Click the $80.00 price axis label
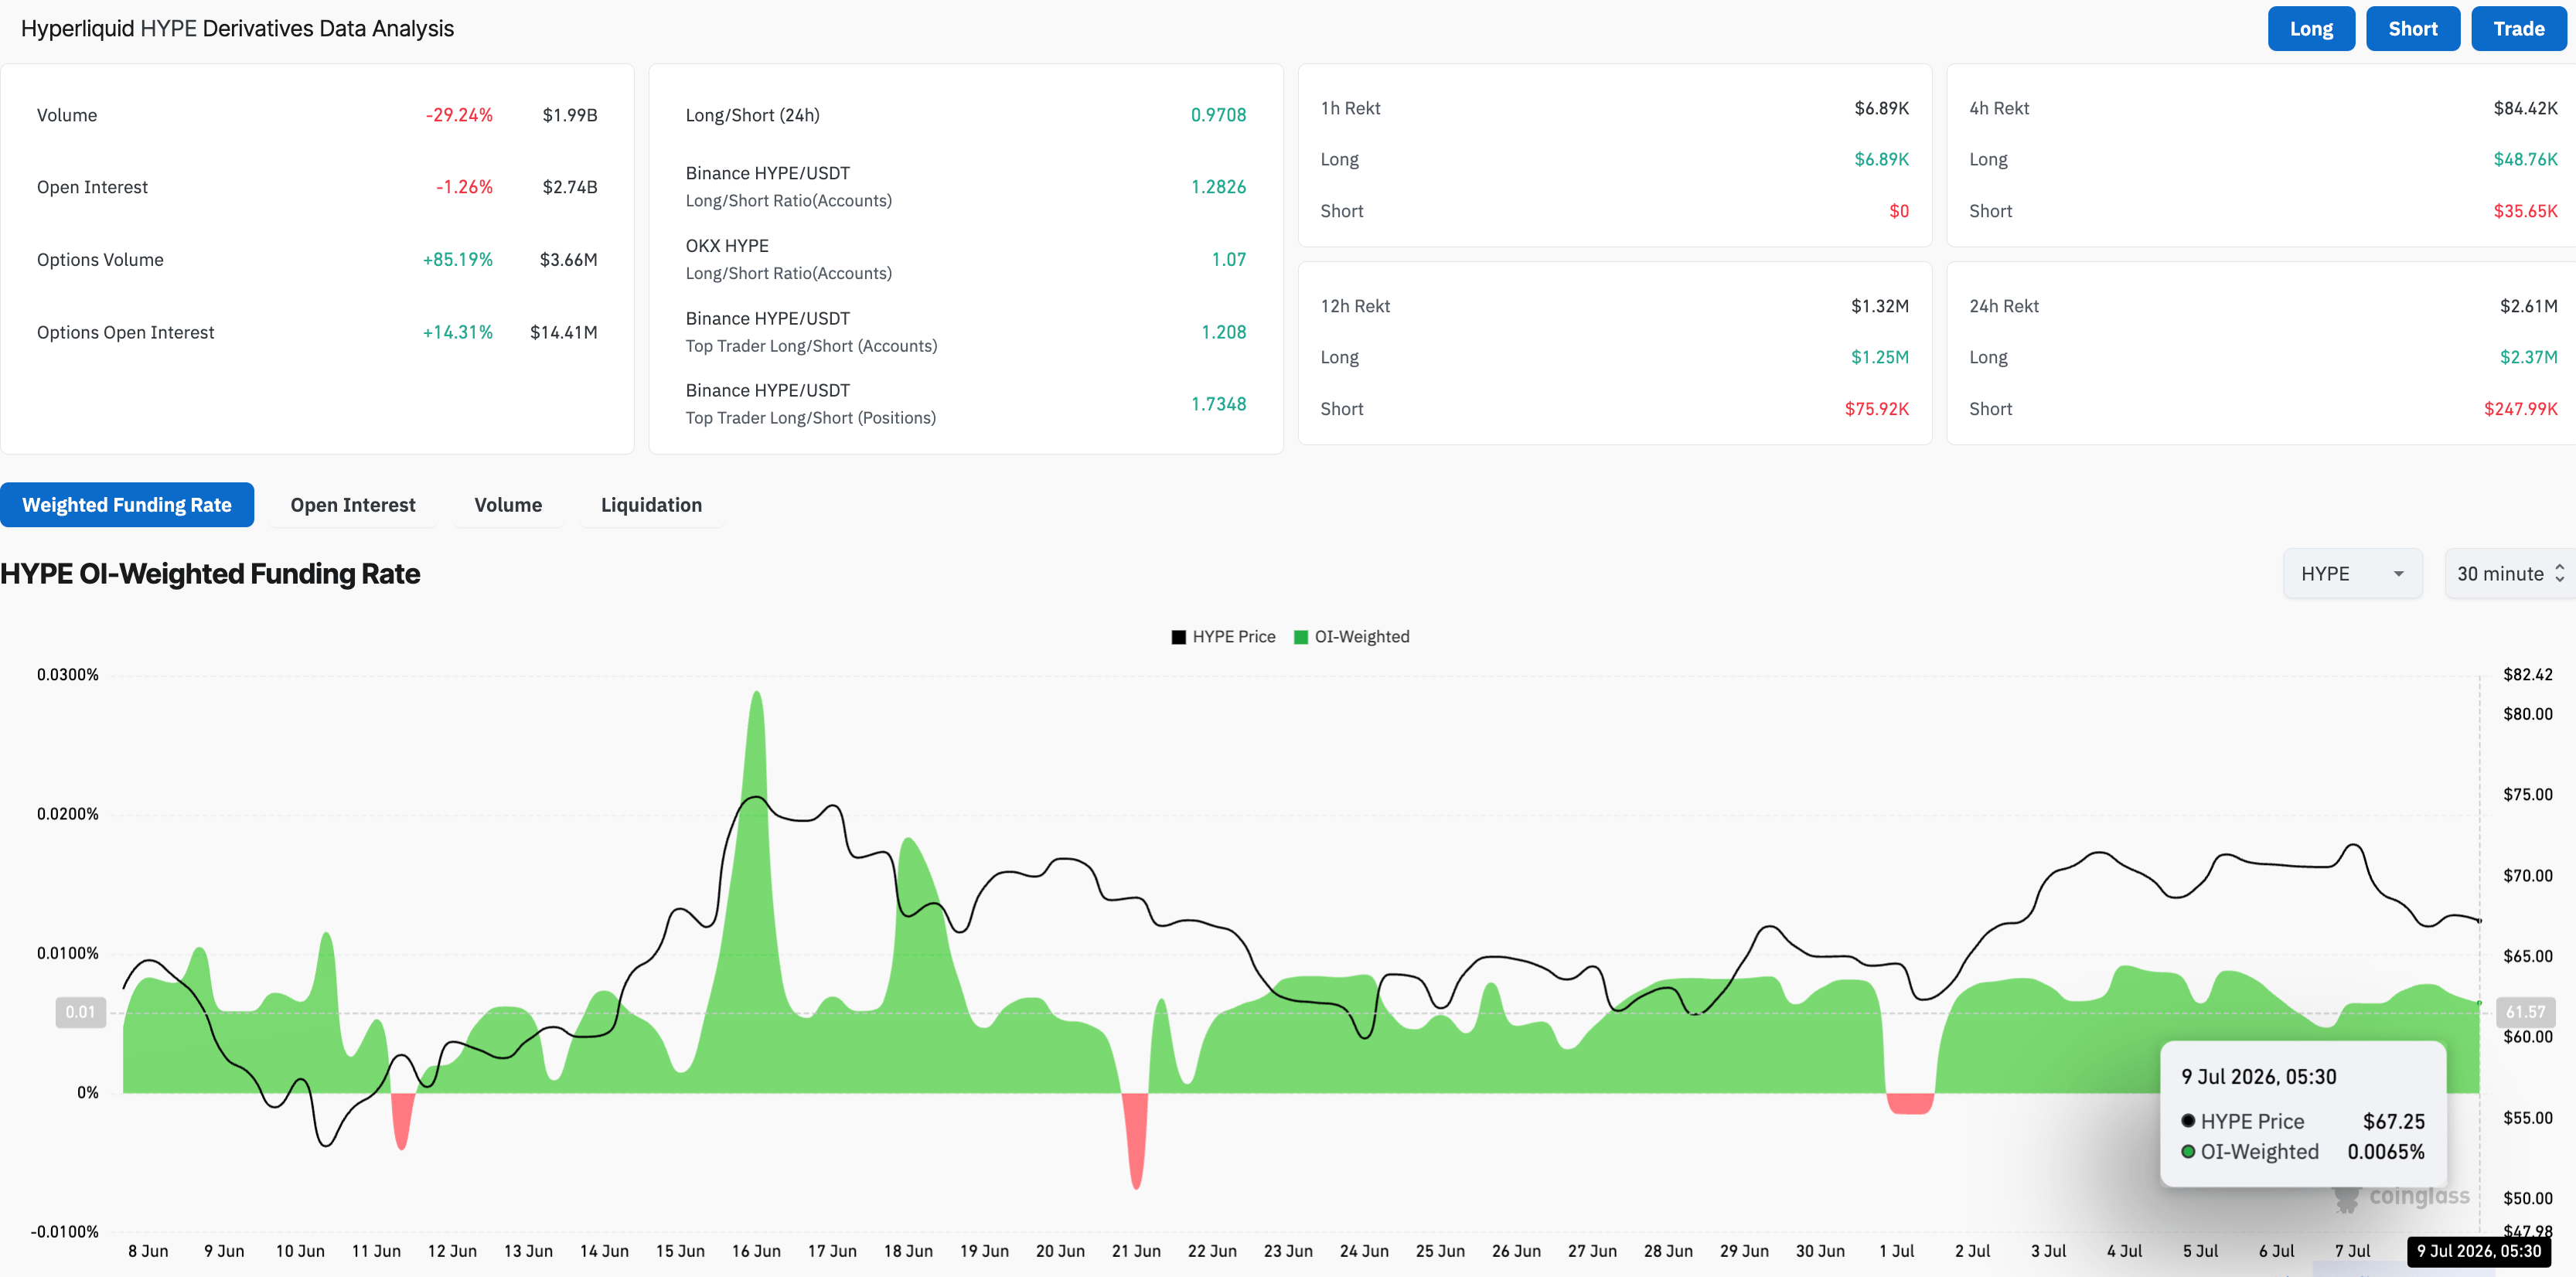The width and height of the screenshot is (2576, 1277). point(2527,714)
